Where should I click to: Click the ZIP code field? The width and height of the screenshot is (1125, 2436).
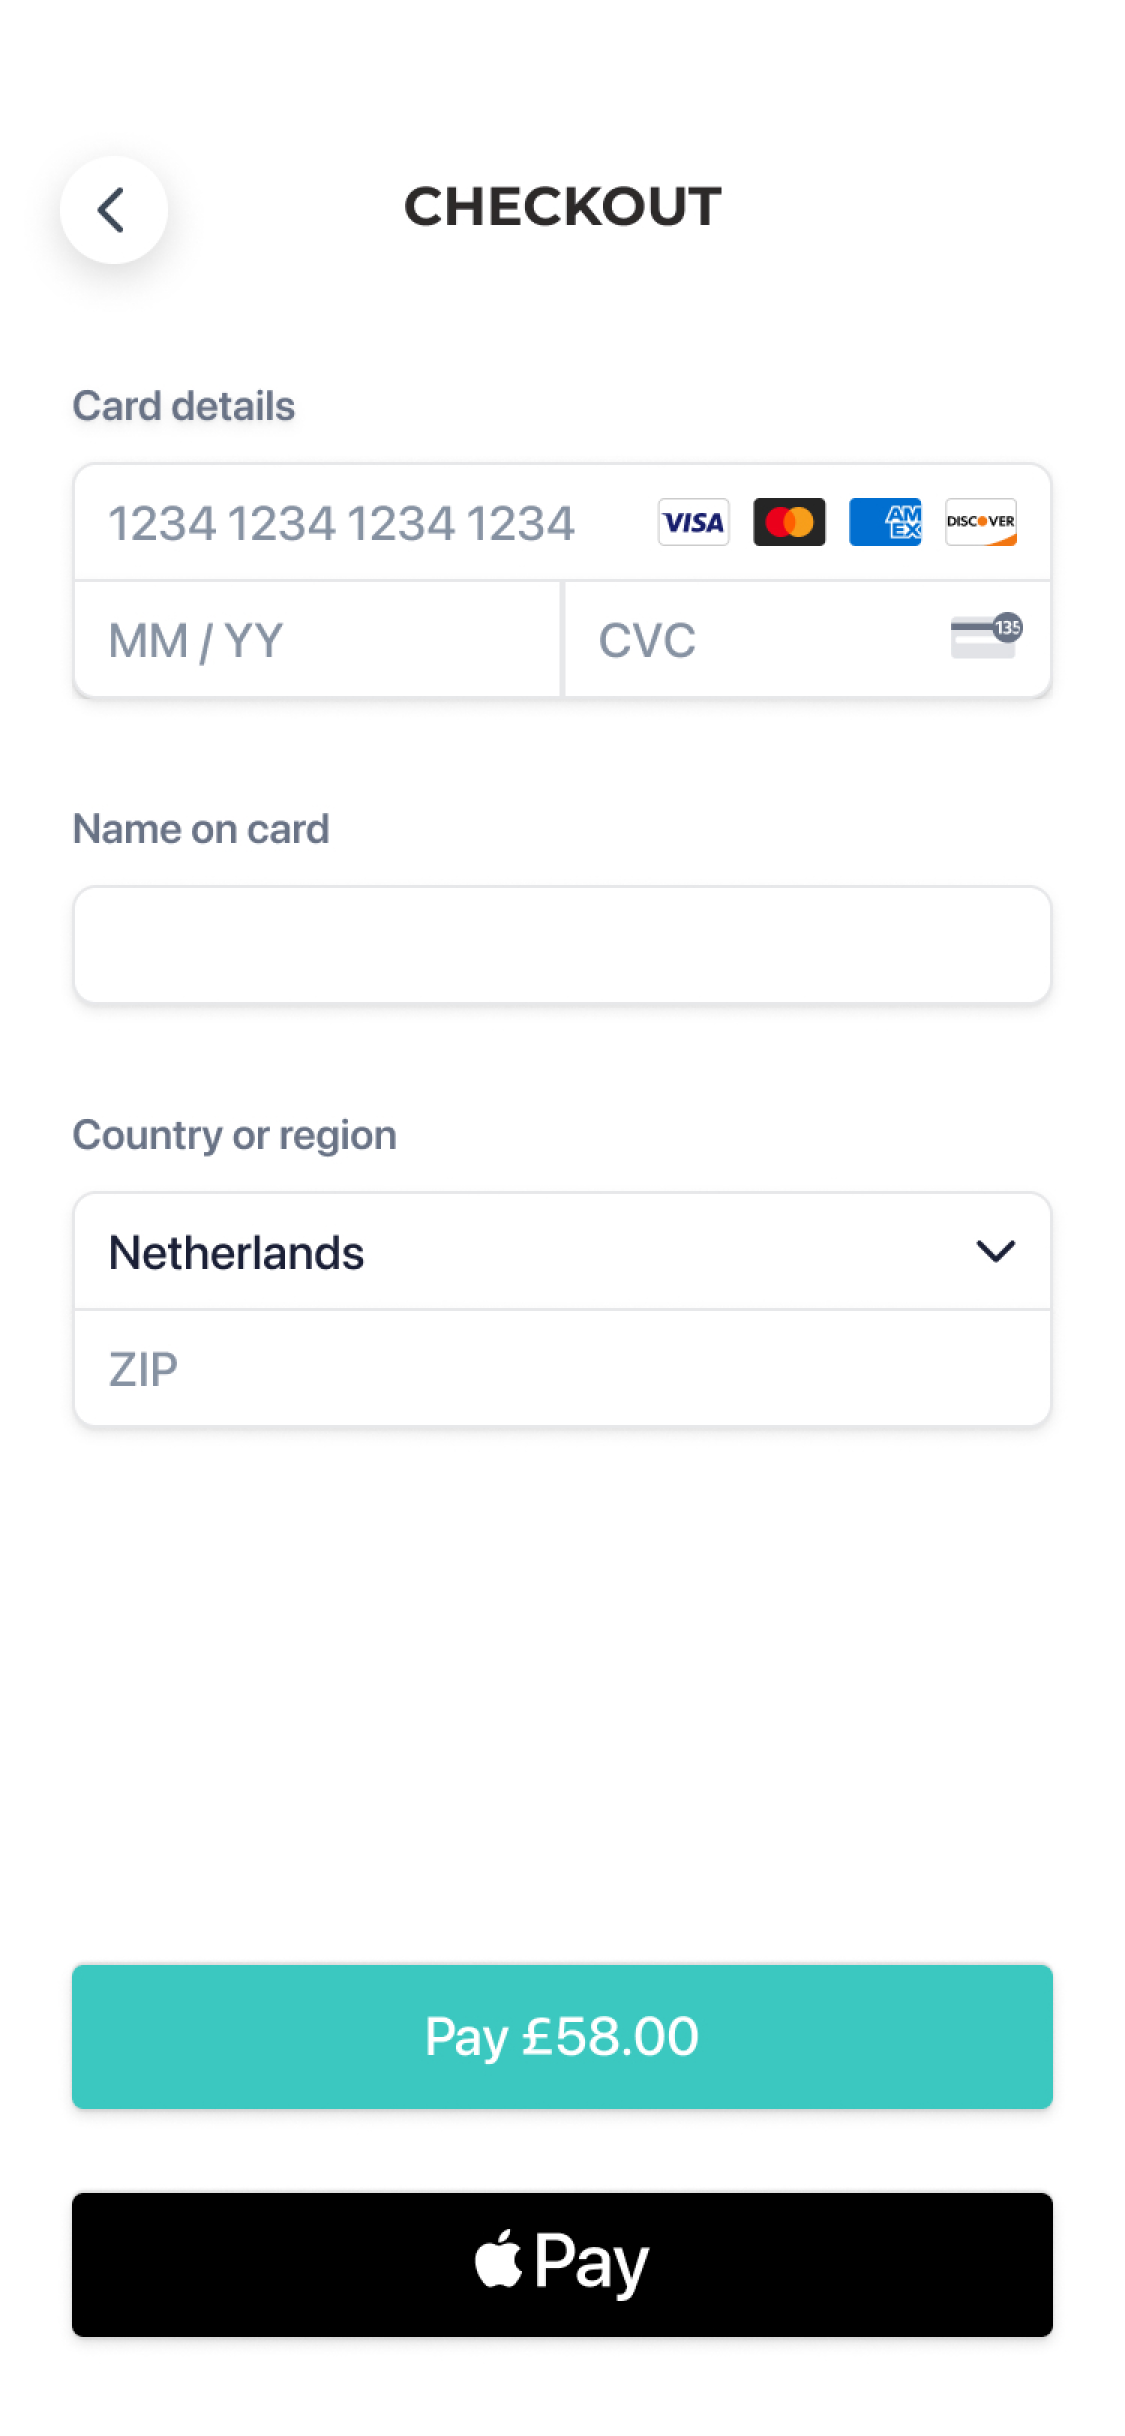[x=562, y=1369]
